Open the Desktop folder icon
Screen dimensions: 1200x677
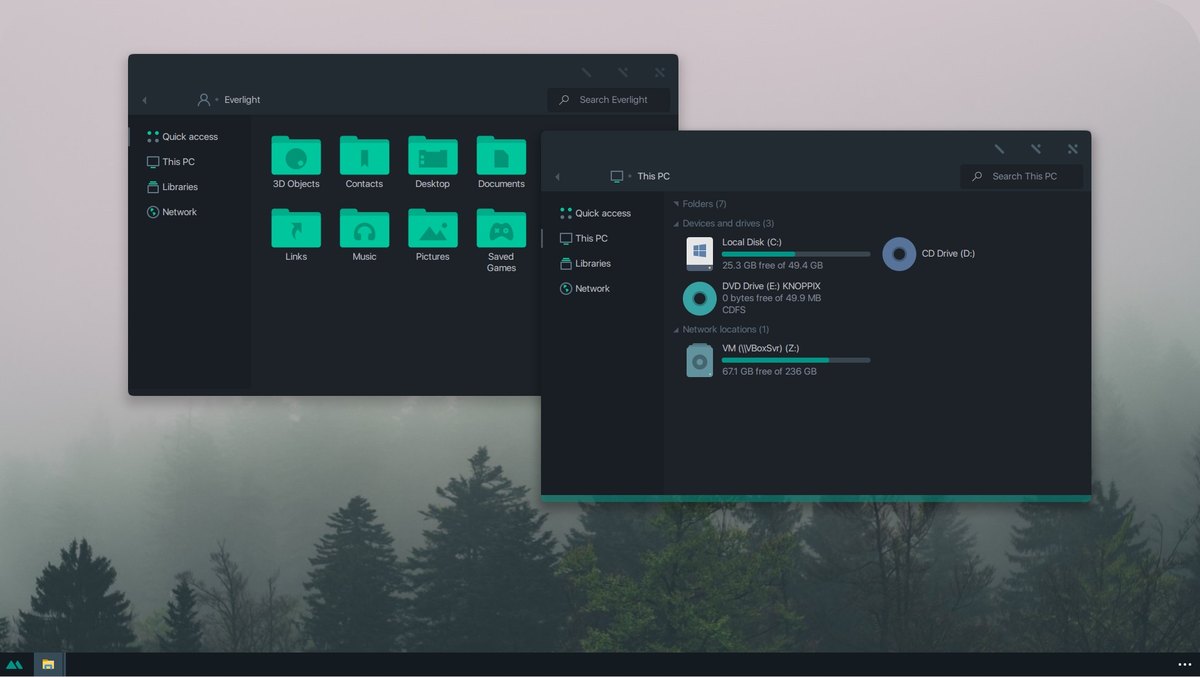433,155
